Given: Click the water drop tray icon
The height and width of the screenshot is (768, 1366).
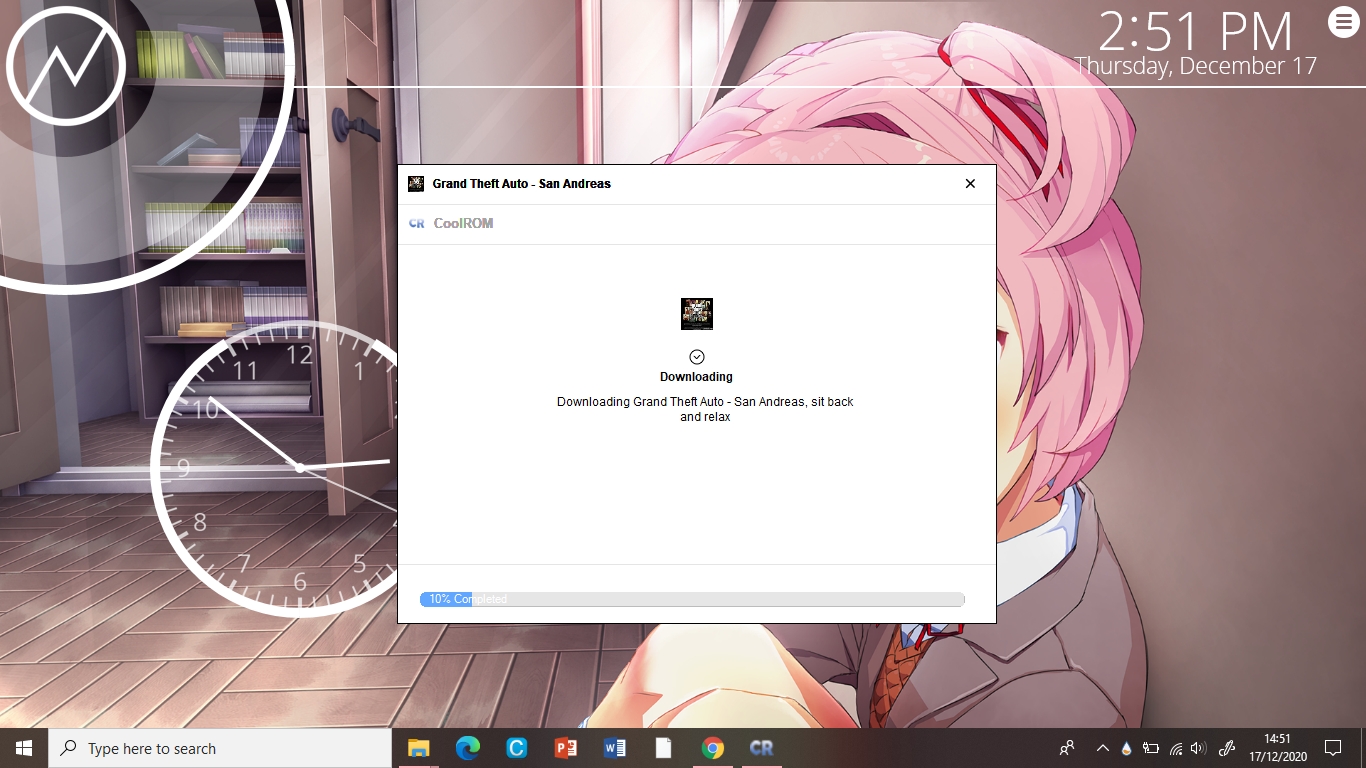Looking at the screenshot, I should pos(1127,748).
